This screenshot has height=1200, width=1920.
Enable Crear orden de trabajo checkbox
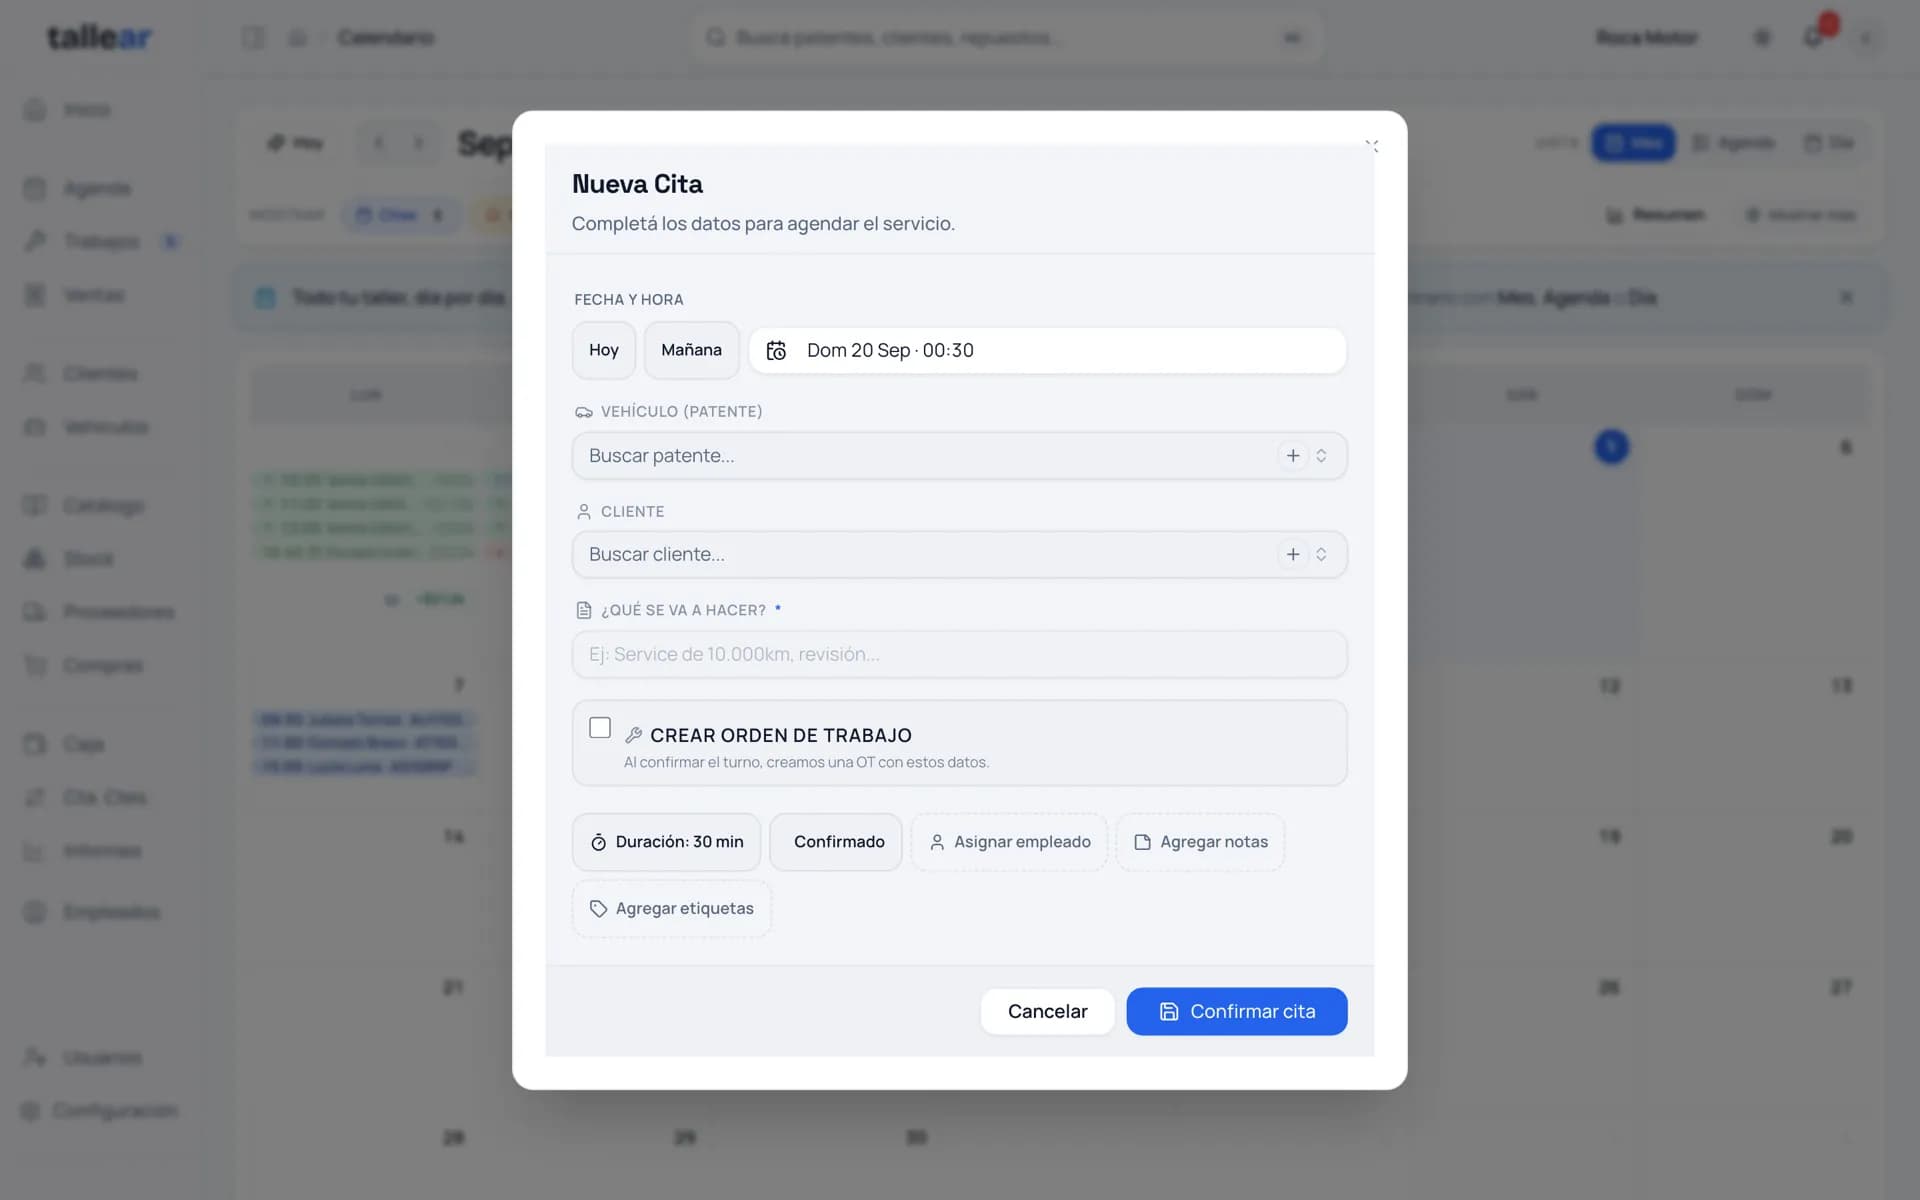pyautogui.click(x=600, y=728)
